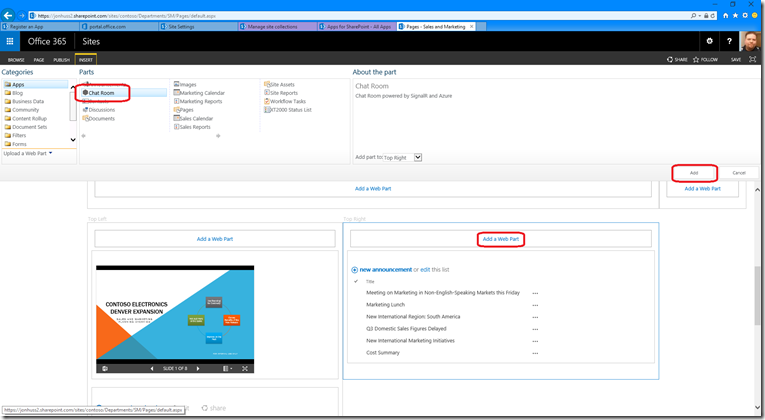The width and height of the screenshot is (765, 420).
Task: Open the Office 365 app launcher
Action: point(11,41)
